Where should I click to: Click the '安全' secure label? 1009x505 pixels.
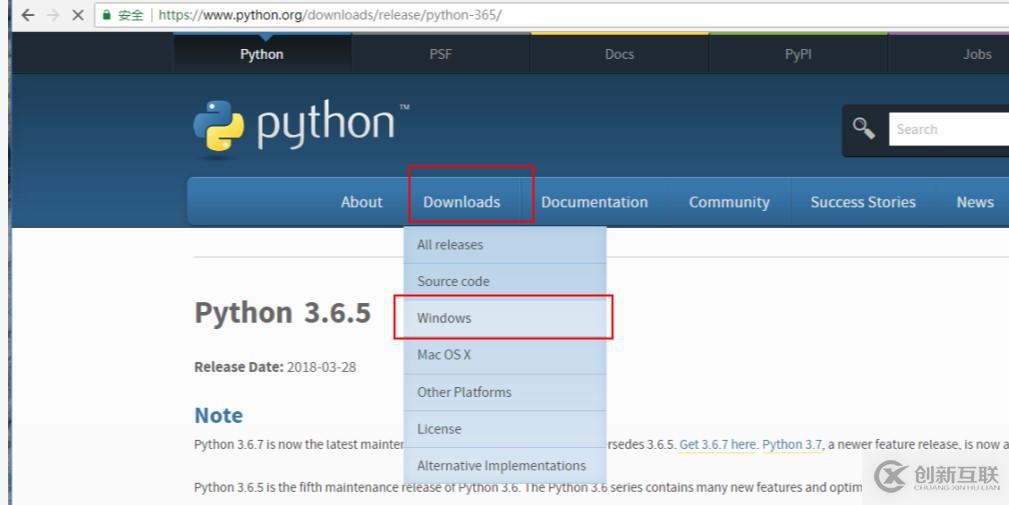click(131, 15)
